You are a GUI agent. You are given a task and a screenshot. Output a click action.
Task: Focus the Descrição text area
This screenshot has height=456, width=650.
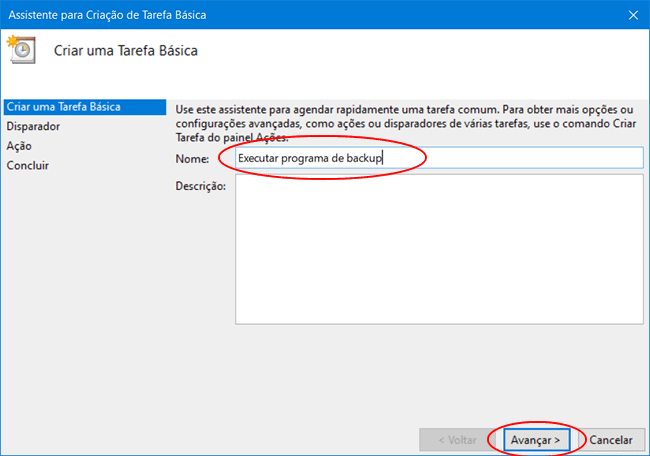[x=438, y=250]
